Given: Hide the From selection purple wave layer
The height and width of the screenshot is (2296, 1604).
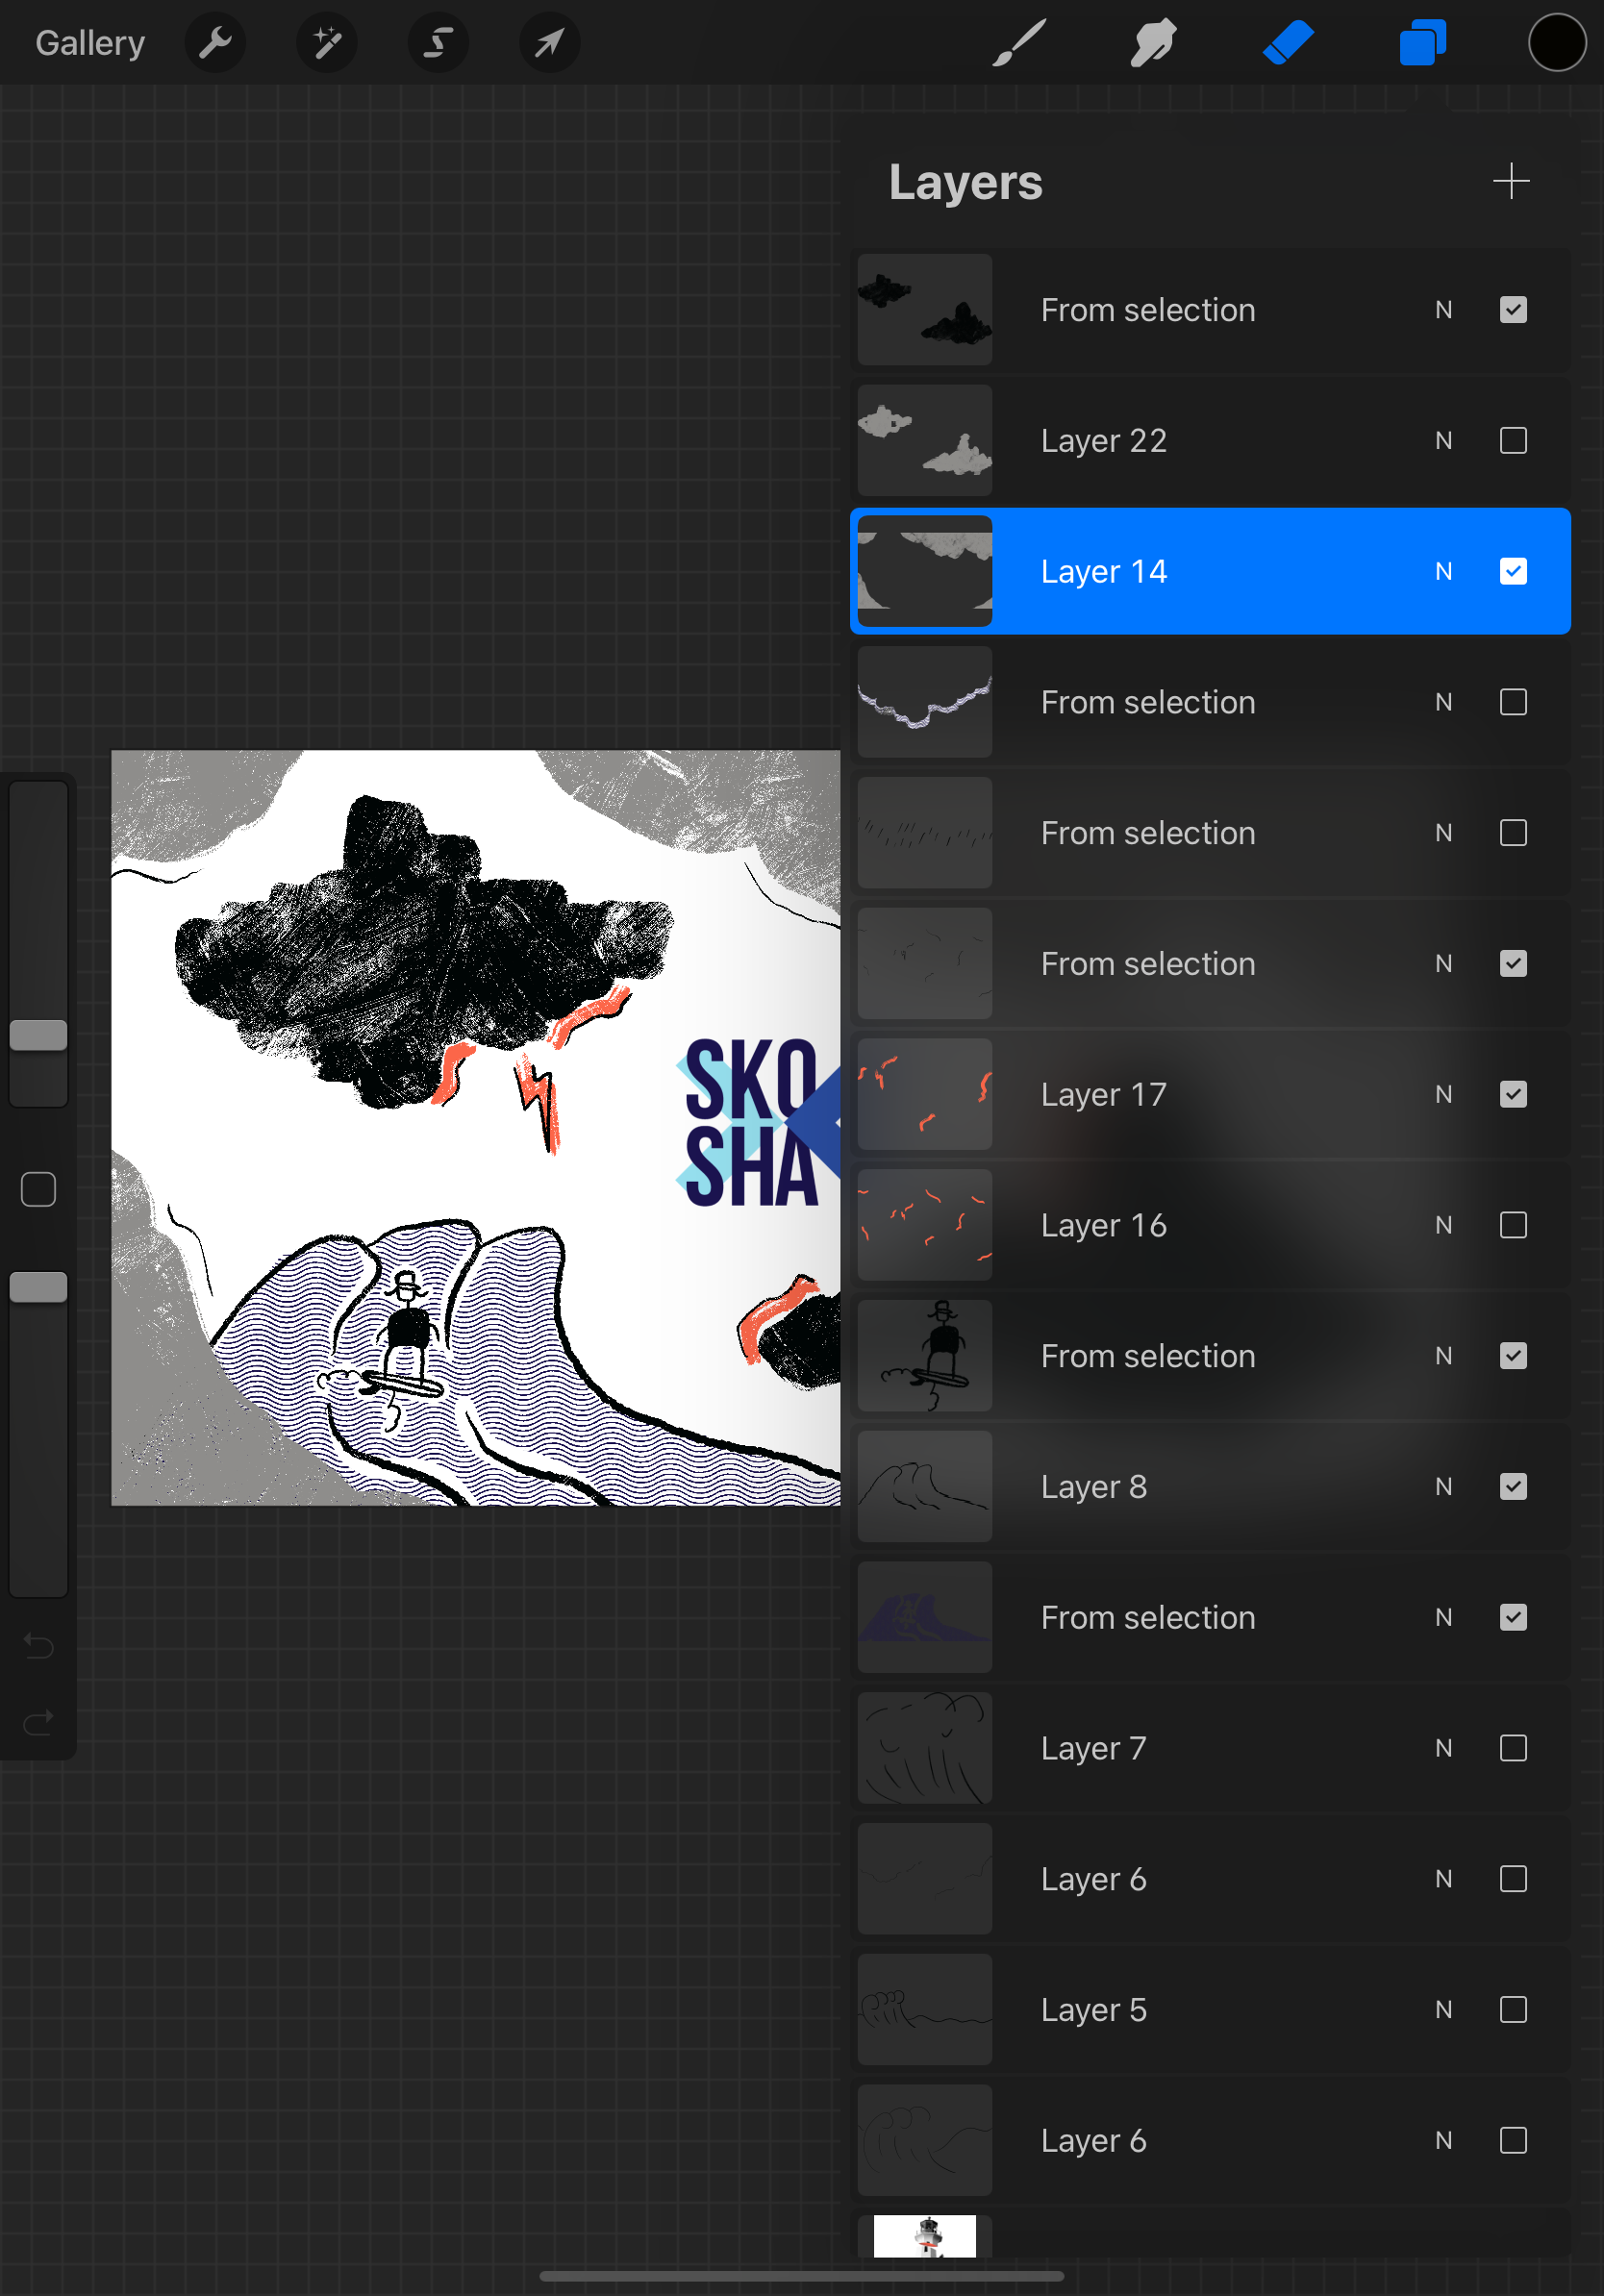Looking at the screenshot, I should tap(1513, 1617).
